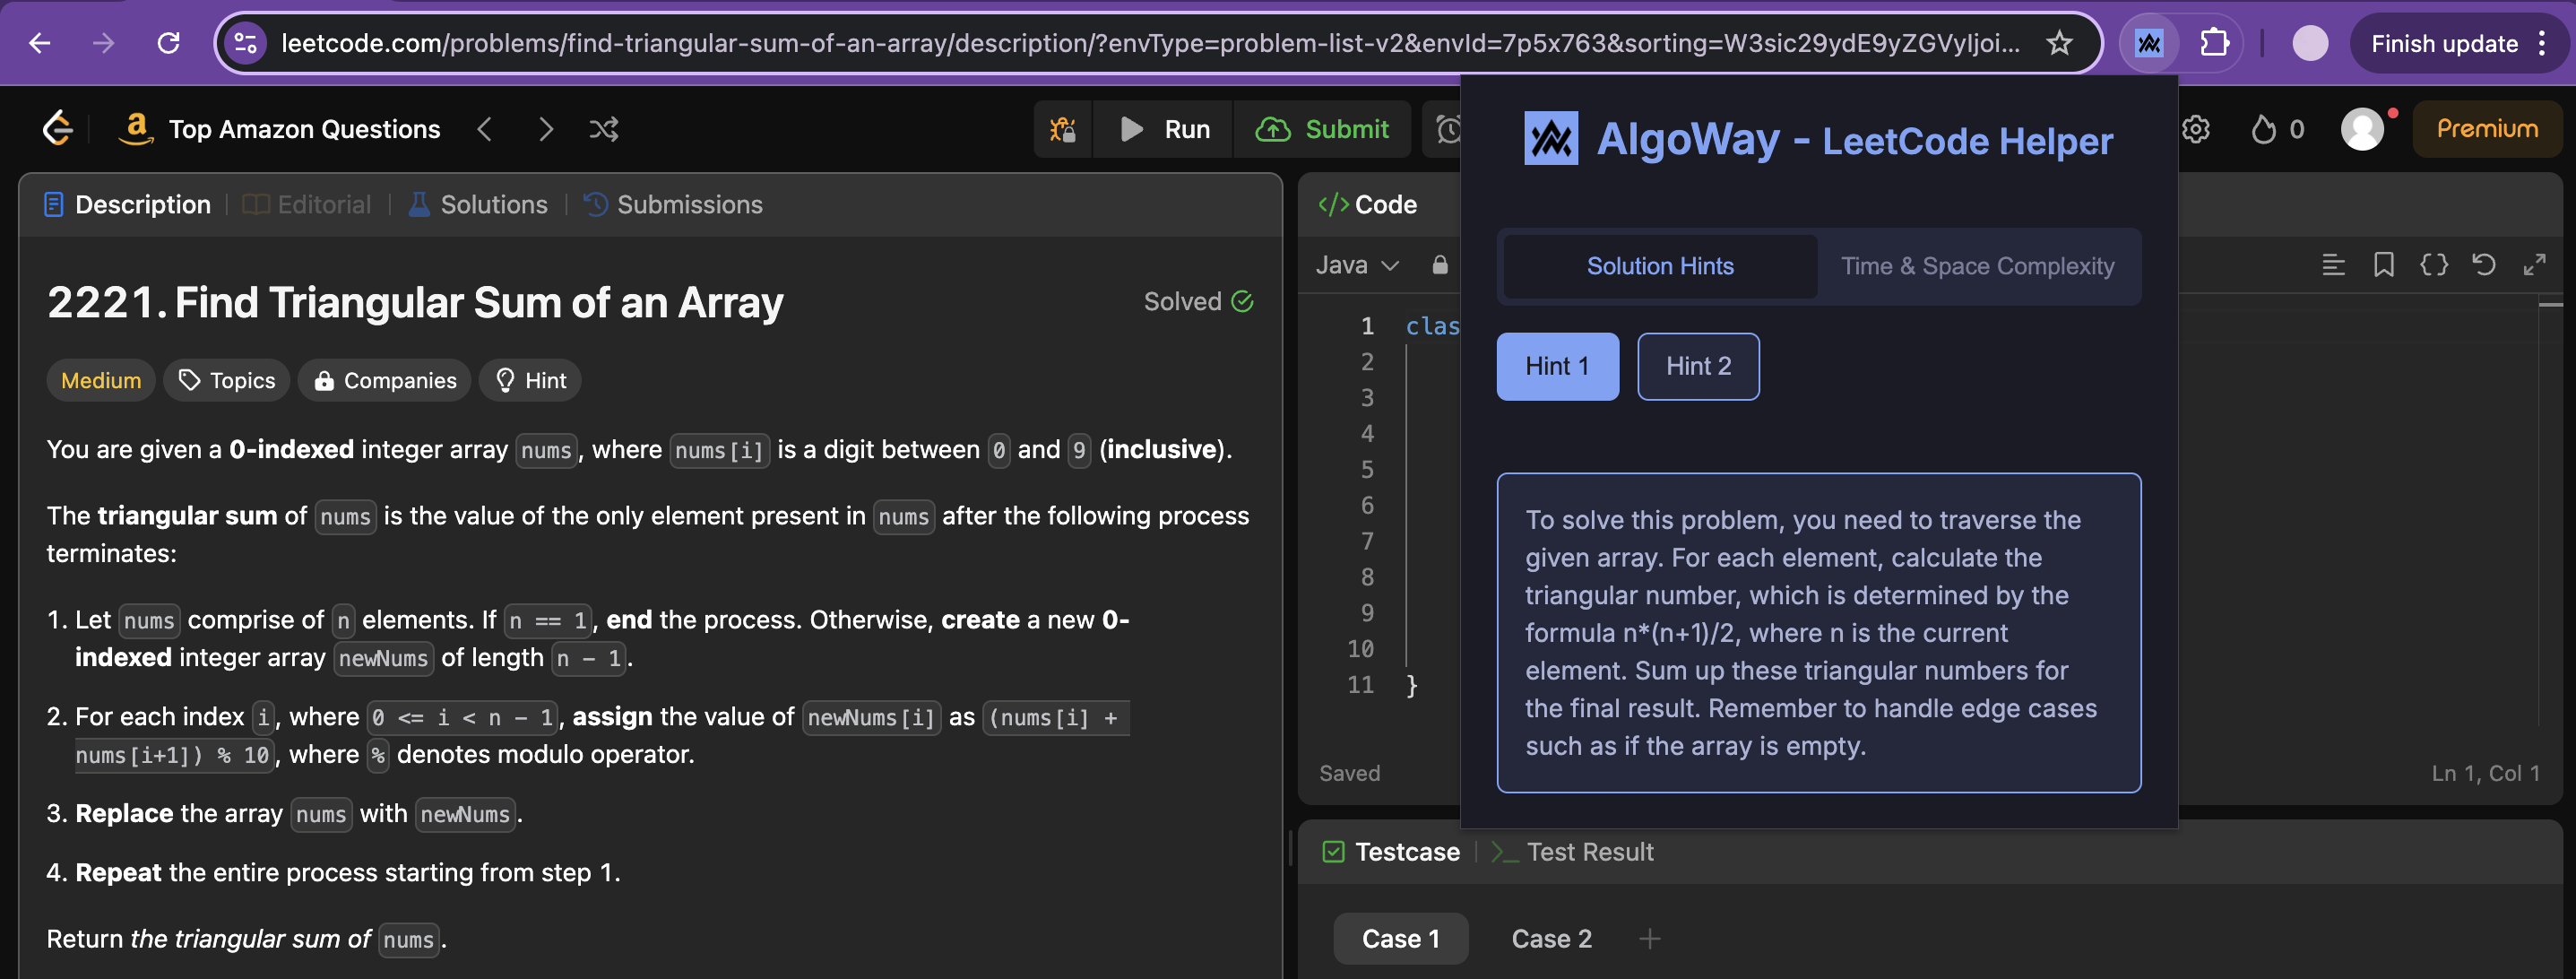The width and height of the screenshot is (2576, 979).
Task: Expand the problem Hint pill
Action: (x=530, y=380)
